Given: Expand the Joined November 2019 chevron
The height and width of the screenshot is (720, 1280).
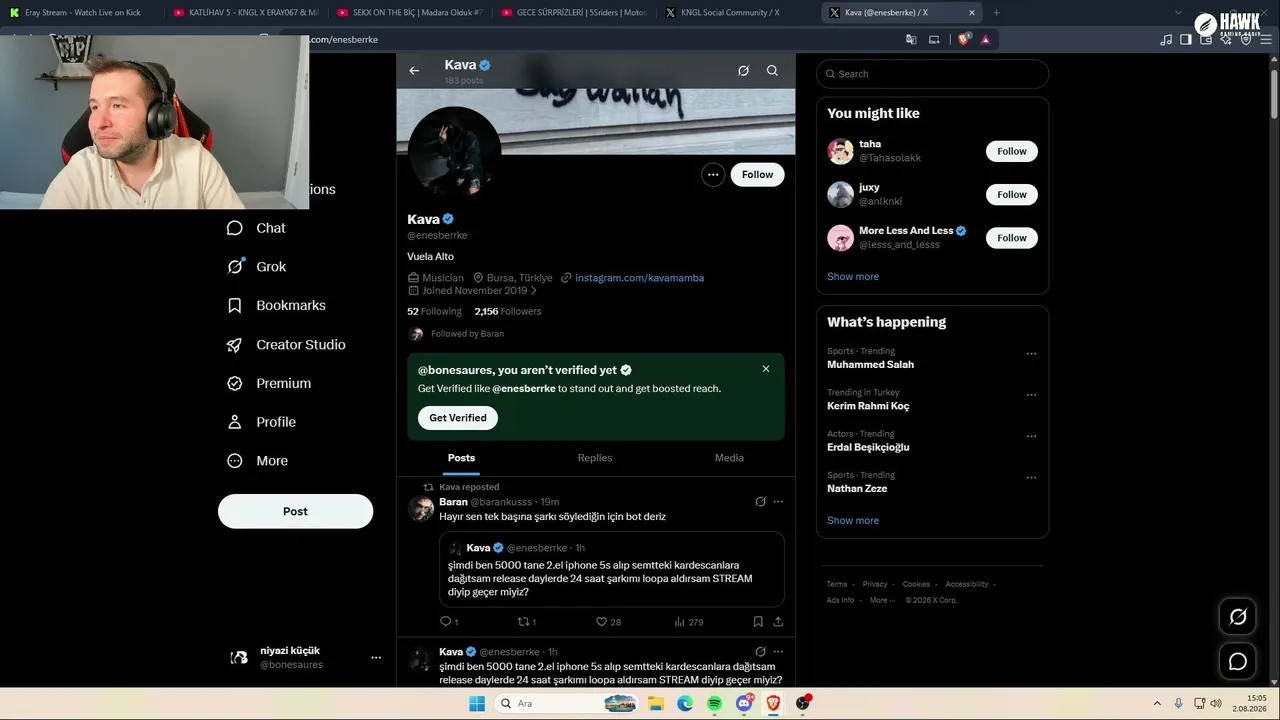Looking at the screenshot, I should [534, 291].
